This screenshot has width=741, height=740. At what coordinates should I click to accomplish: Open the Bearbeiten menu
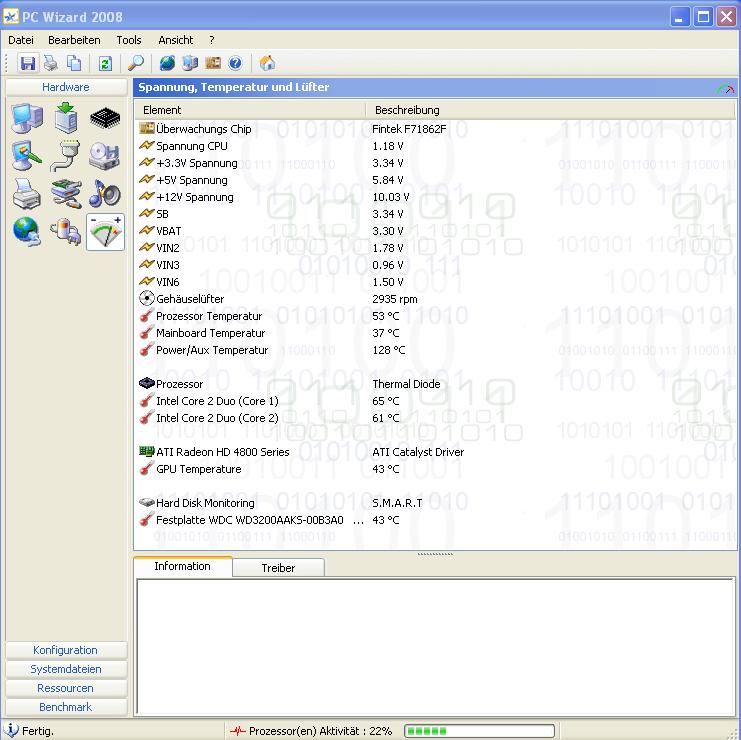[74, 40]
